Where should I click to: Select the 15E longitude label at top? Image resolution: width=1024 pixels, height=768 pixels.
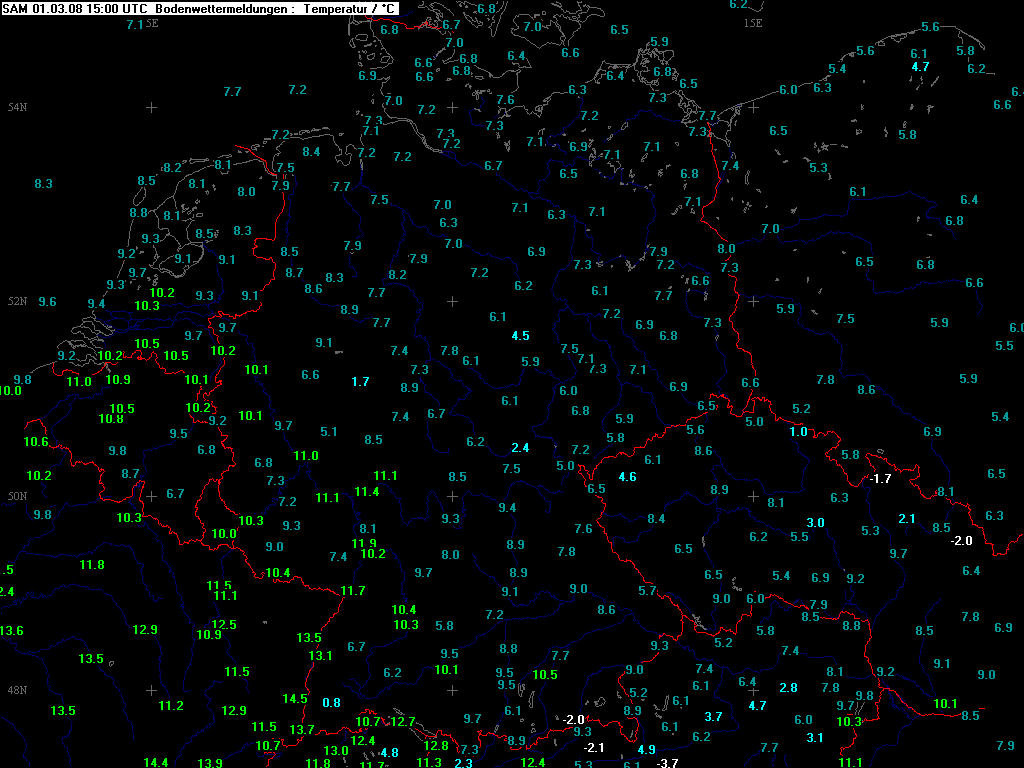752,23
